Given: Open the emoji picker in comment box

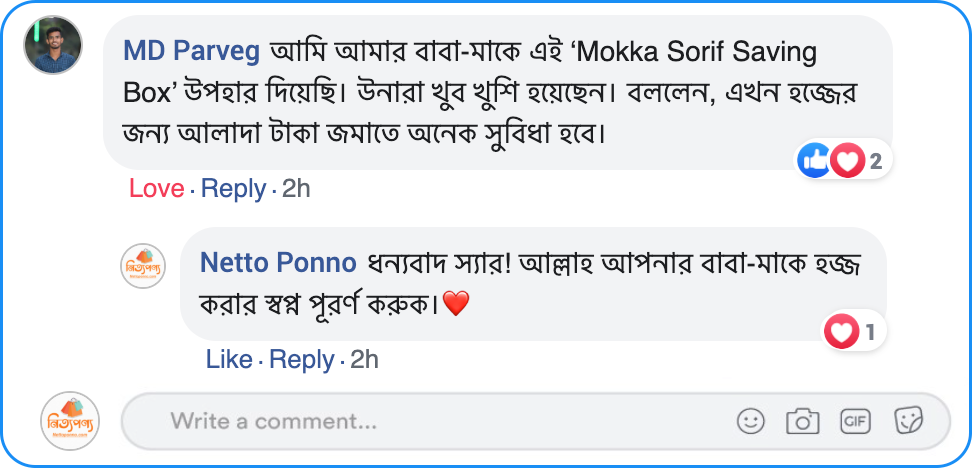Looking at the screenshot, I should (751, 421).
